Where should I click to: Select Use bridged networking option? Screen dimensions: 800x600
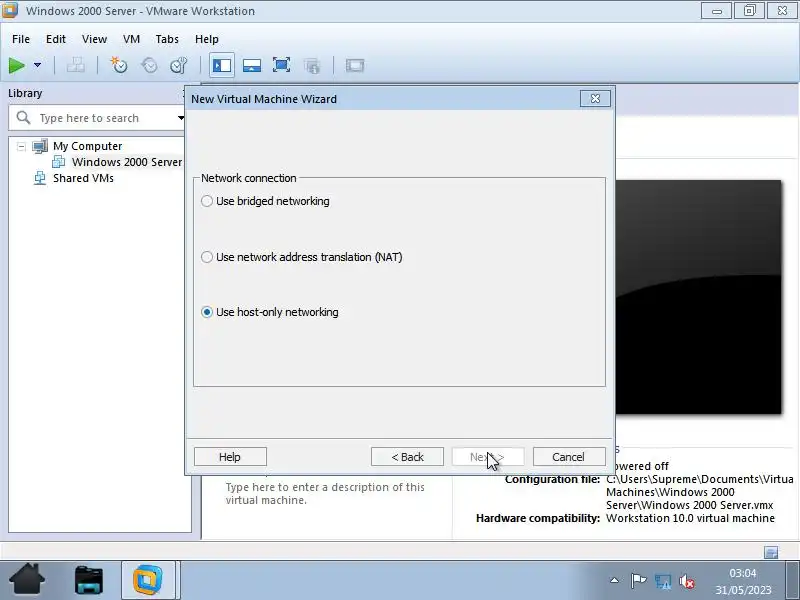(265, 201)
